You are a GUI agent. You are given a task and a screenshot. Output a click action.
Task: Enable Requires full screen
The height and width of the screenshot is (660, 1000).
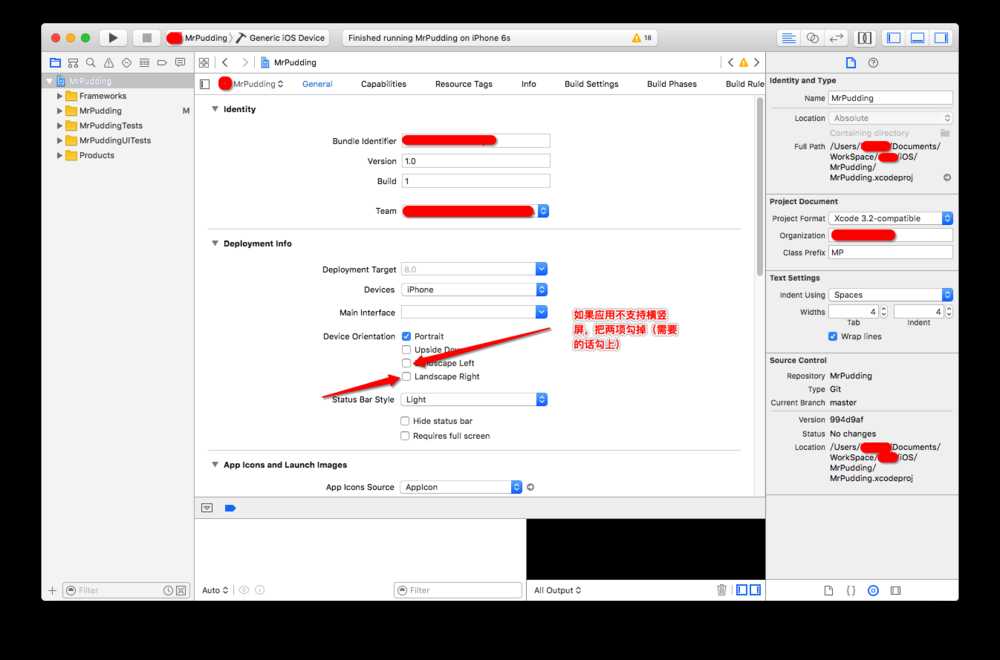pos(404,436)
